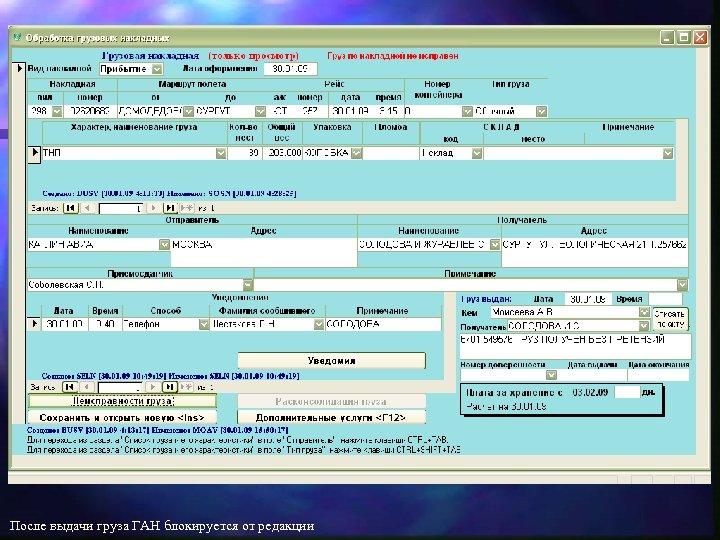This screenshot has height=540, width=720.
Task: Click the Расконсолидация груза button
Action: click(x=331, y=401)
